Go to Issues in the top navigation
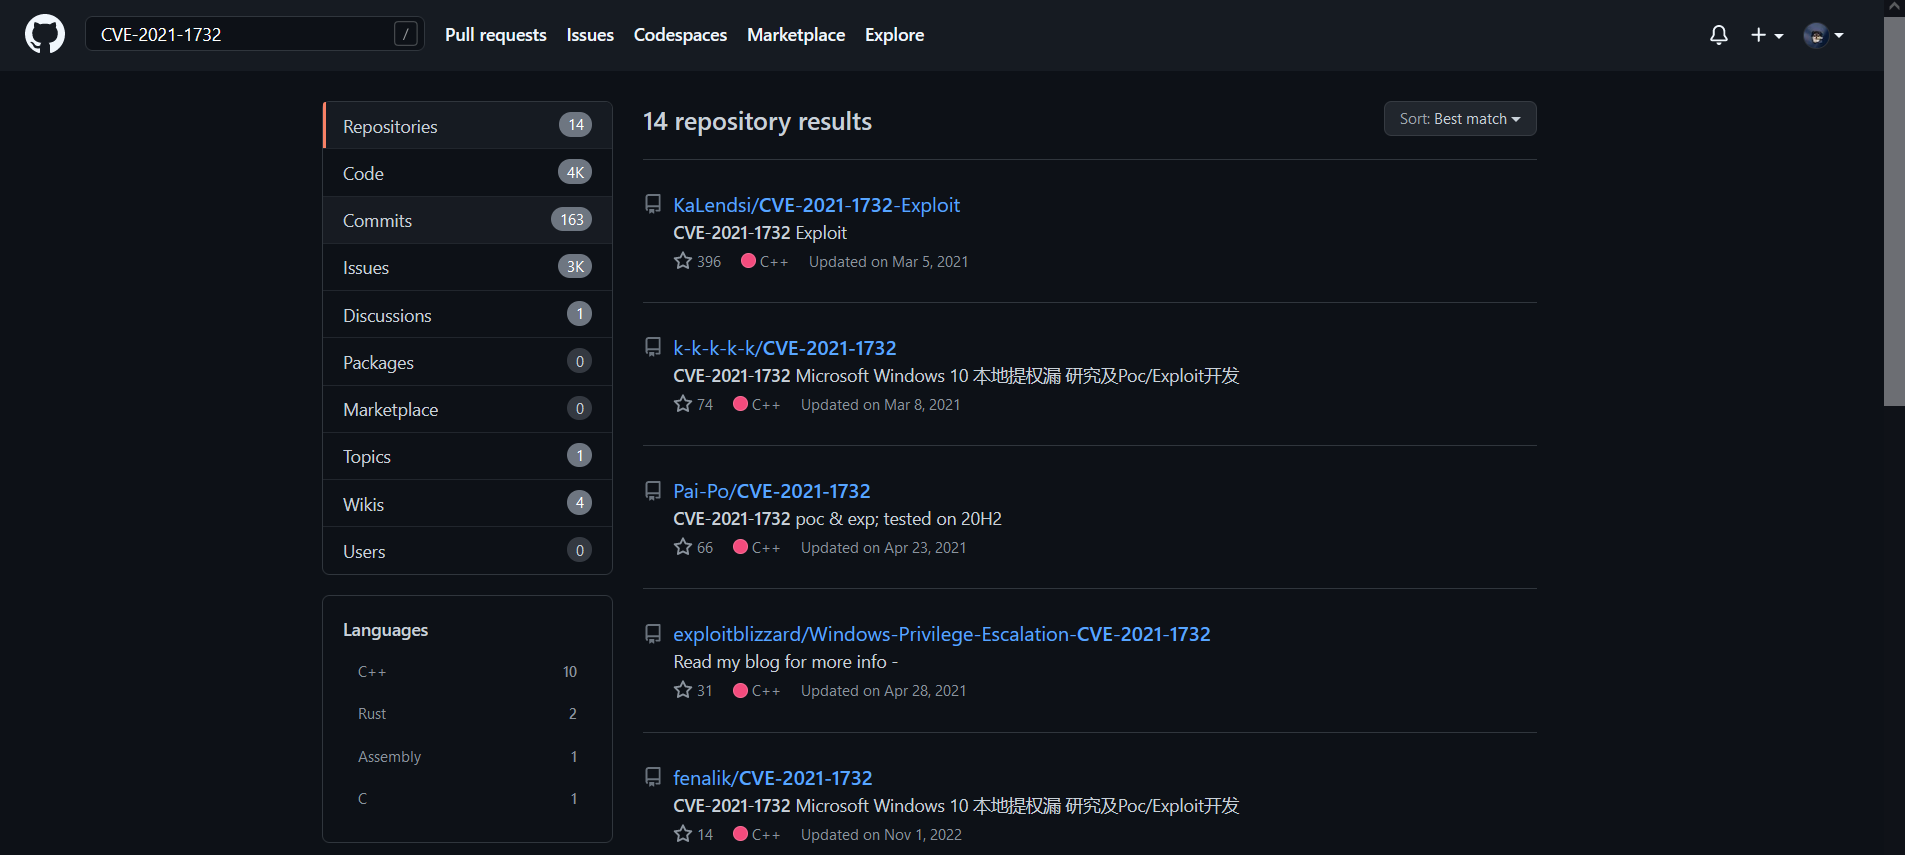The width and height of the screenshot is (1905, 855). [x=590, y=35]
